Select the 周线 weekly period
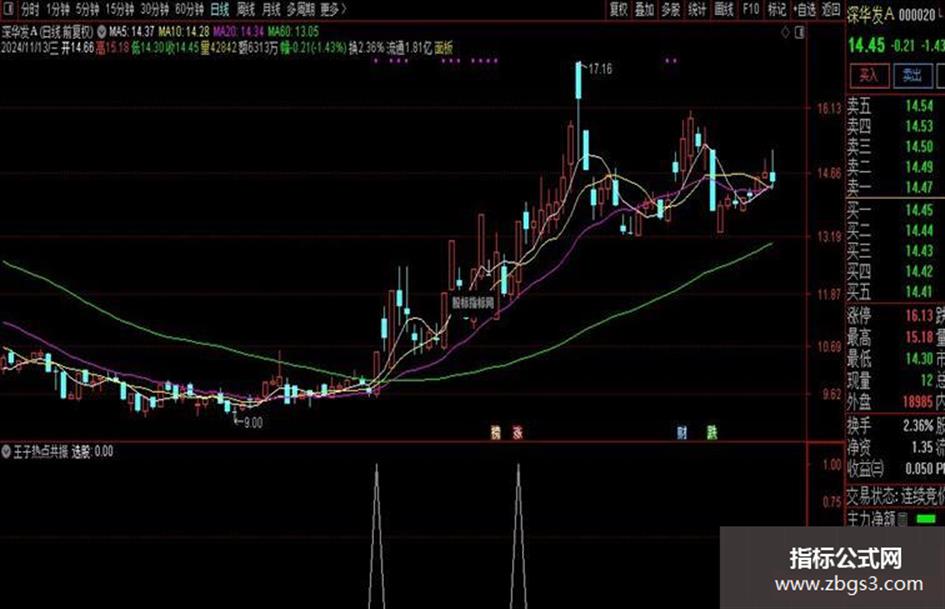Image resolution: width=945 pixels, height=609 pixels. pyautogui.click(x=246, y=10)
